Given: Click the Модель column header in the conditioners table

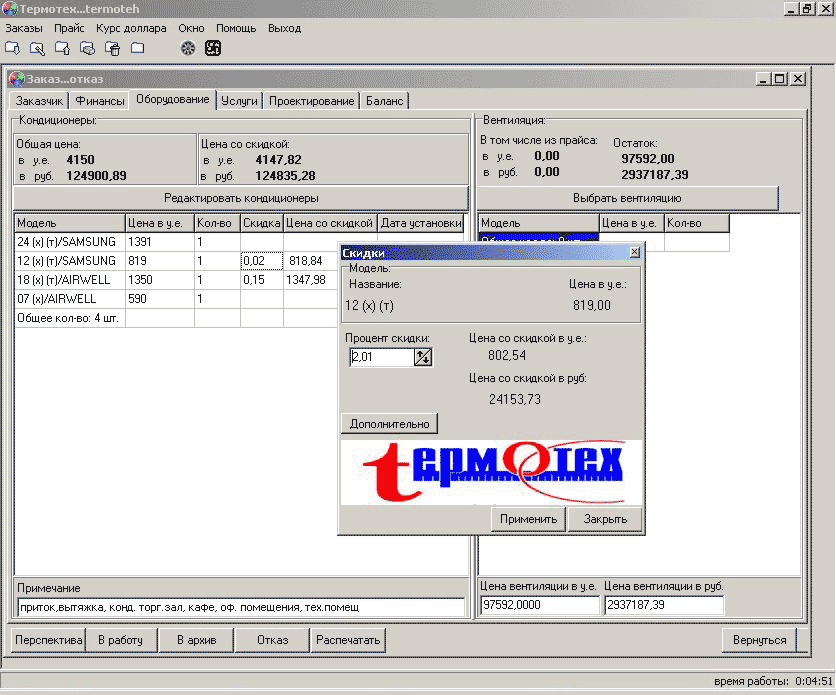Looking at the screenshot, I should 70,223.
